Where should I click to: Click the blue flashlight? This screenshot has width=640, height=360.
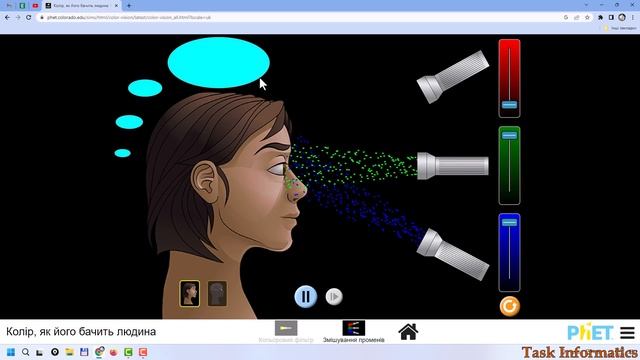(x=453, y=254)
